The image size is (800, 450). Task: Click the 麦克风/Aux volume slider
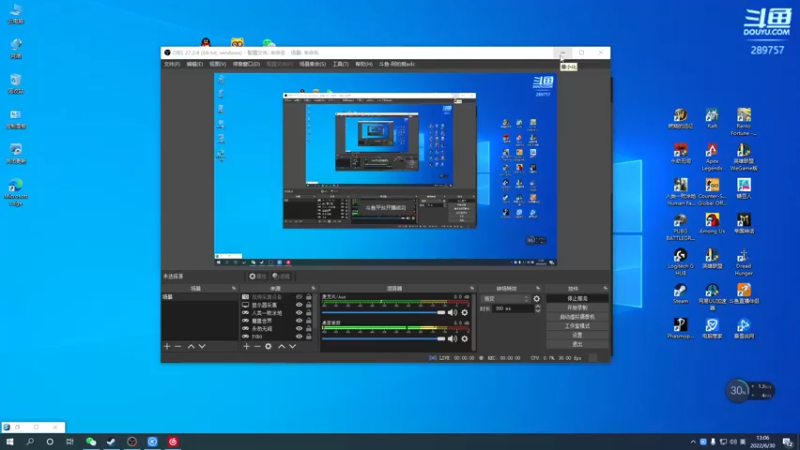pyautogui.click(x=384, y=312)
